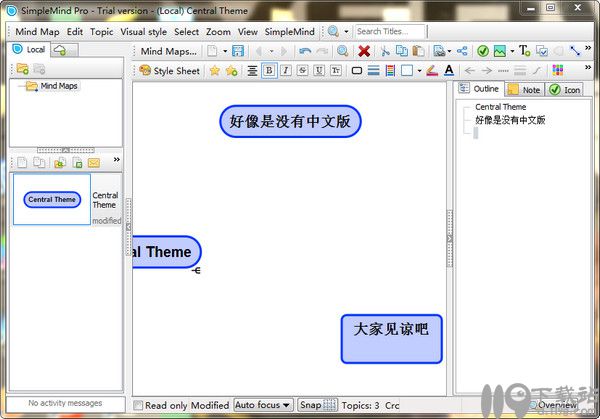Pick the fill color white square swatch
The image size is (600, 419).
(407, 70)
